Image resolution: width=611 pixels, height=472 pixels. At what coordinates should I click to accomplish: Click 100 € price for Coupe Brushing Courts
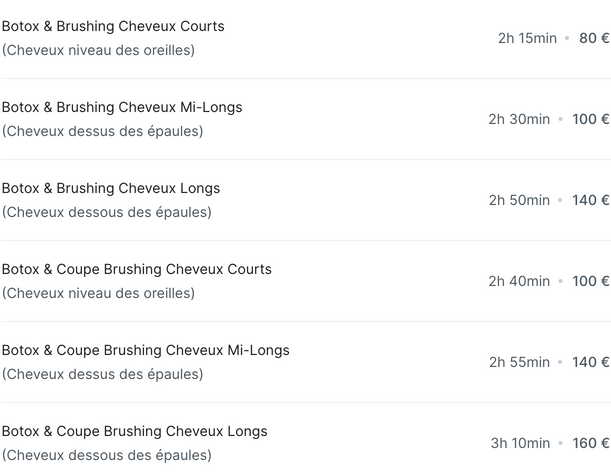pos(590,281)
